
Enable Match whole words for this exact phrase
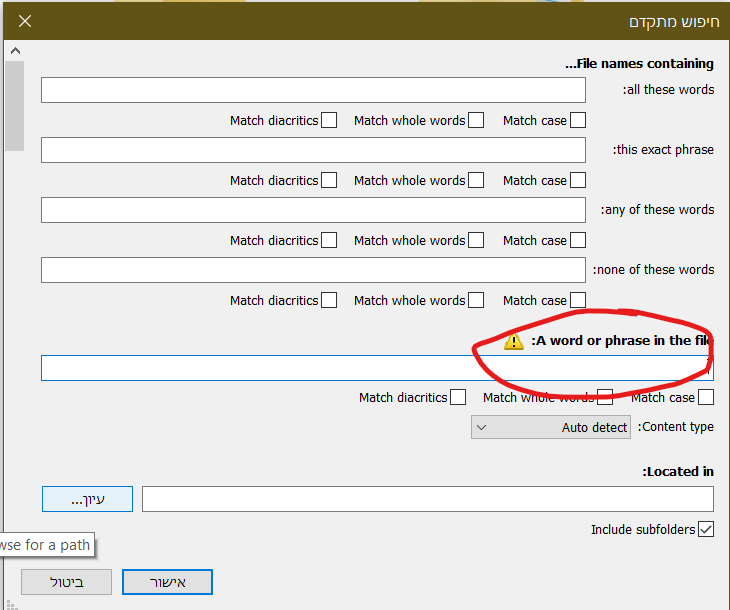pyautogui.click(x=476, y=180)
